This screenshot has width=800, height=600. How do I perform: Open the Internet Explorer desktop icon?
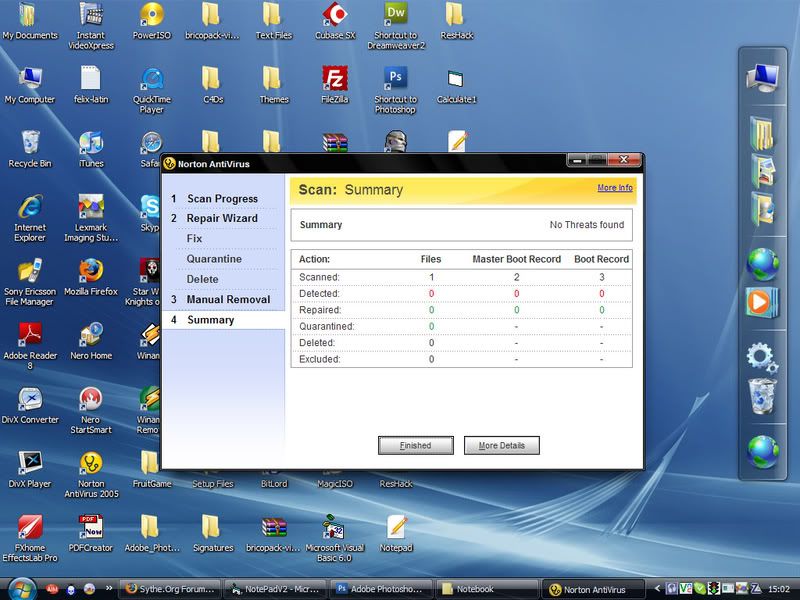(30, 217)
